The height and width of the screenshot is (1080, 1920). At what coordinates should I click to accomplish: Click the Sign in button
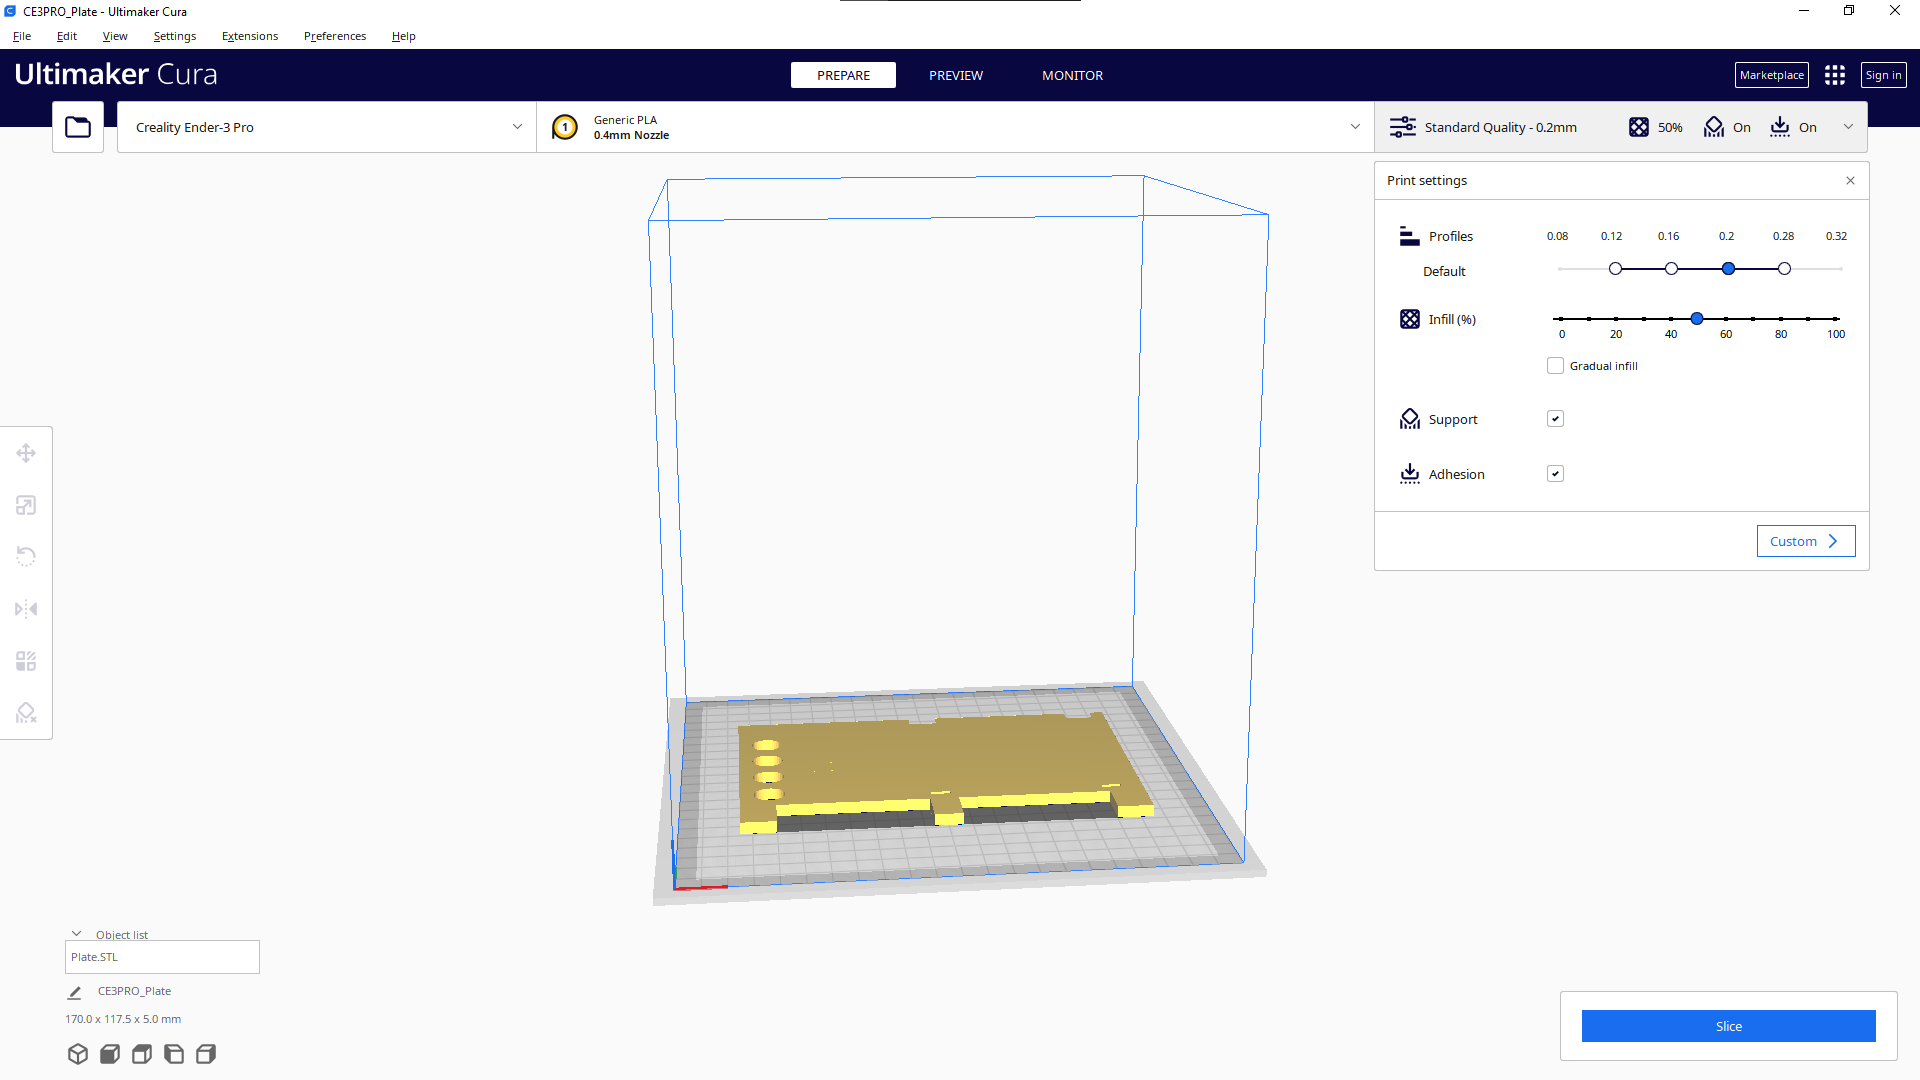point(1883,75)
